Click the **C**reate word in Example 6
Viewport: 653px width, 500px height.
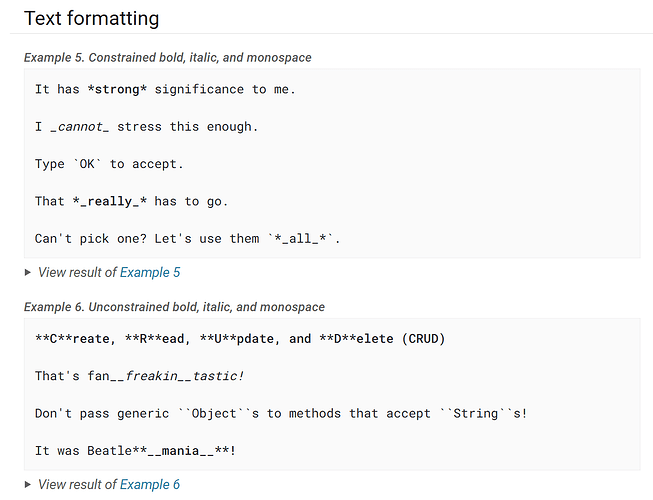point(75,339)
